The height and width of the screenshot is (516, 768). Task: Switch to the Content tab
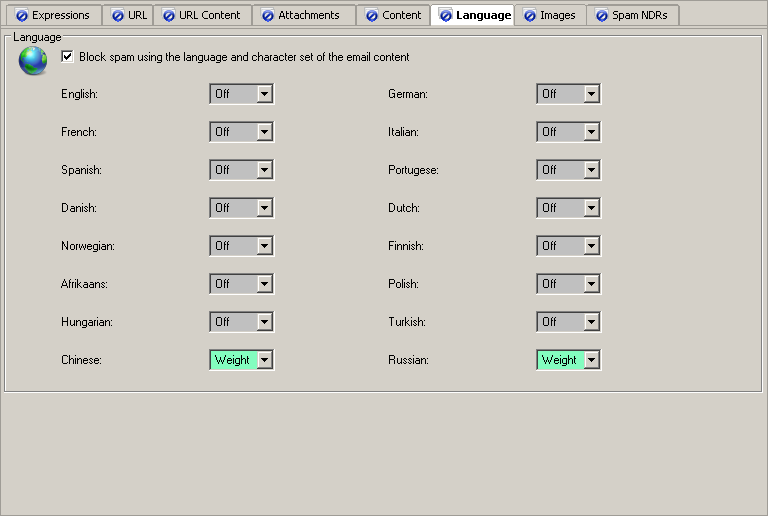tap(392, 15)
